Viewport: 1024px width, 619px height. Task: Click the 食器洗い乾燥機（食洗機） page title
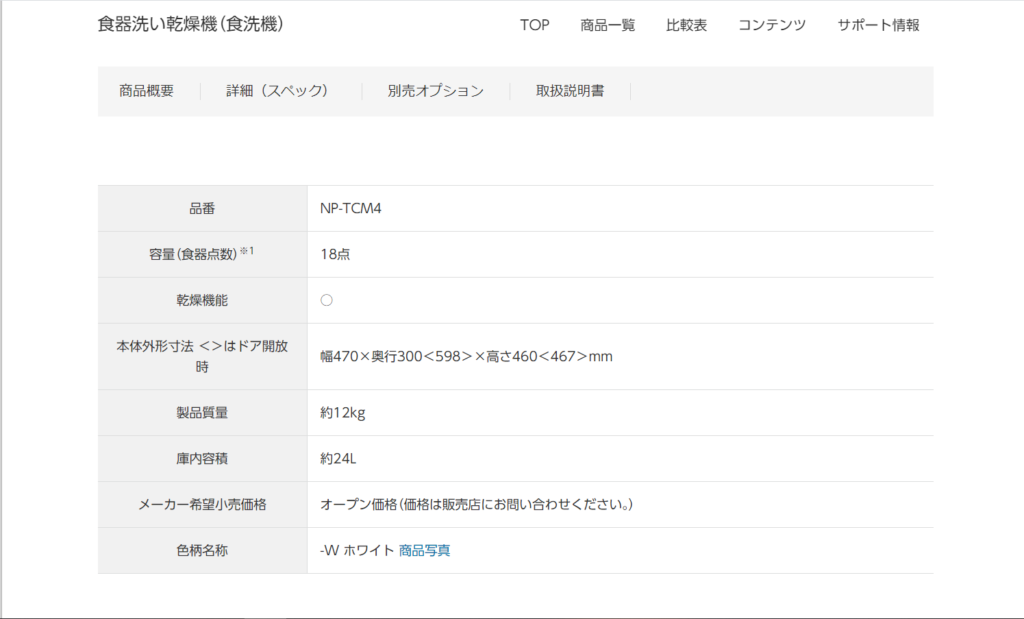(191, 24)
